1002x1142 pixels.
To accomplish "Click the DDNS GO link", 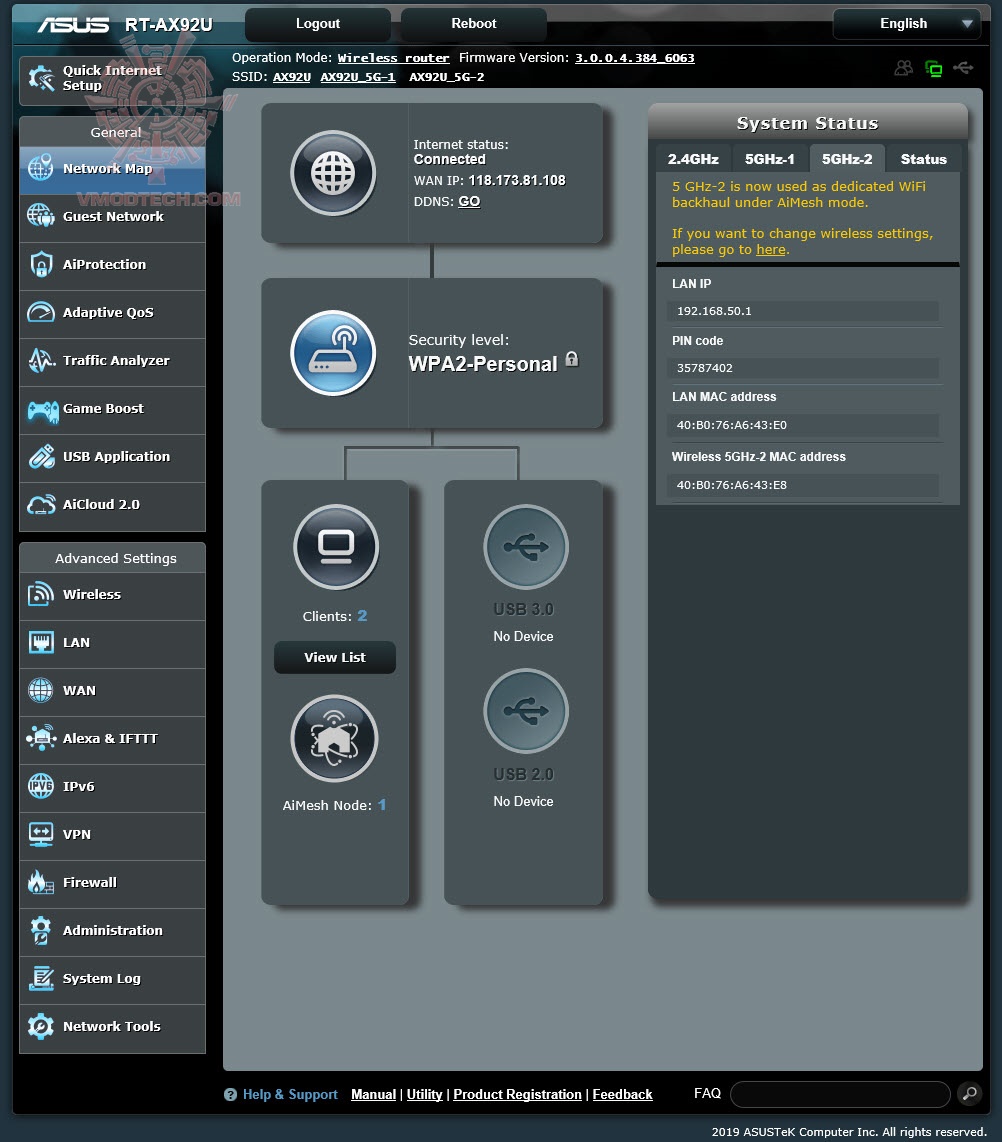I will [469, 202].
